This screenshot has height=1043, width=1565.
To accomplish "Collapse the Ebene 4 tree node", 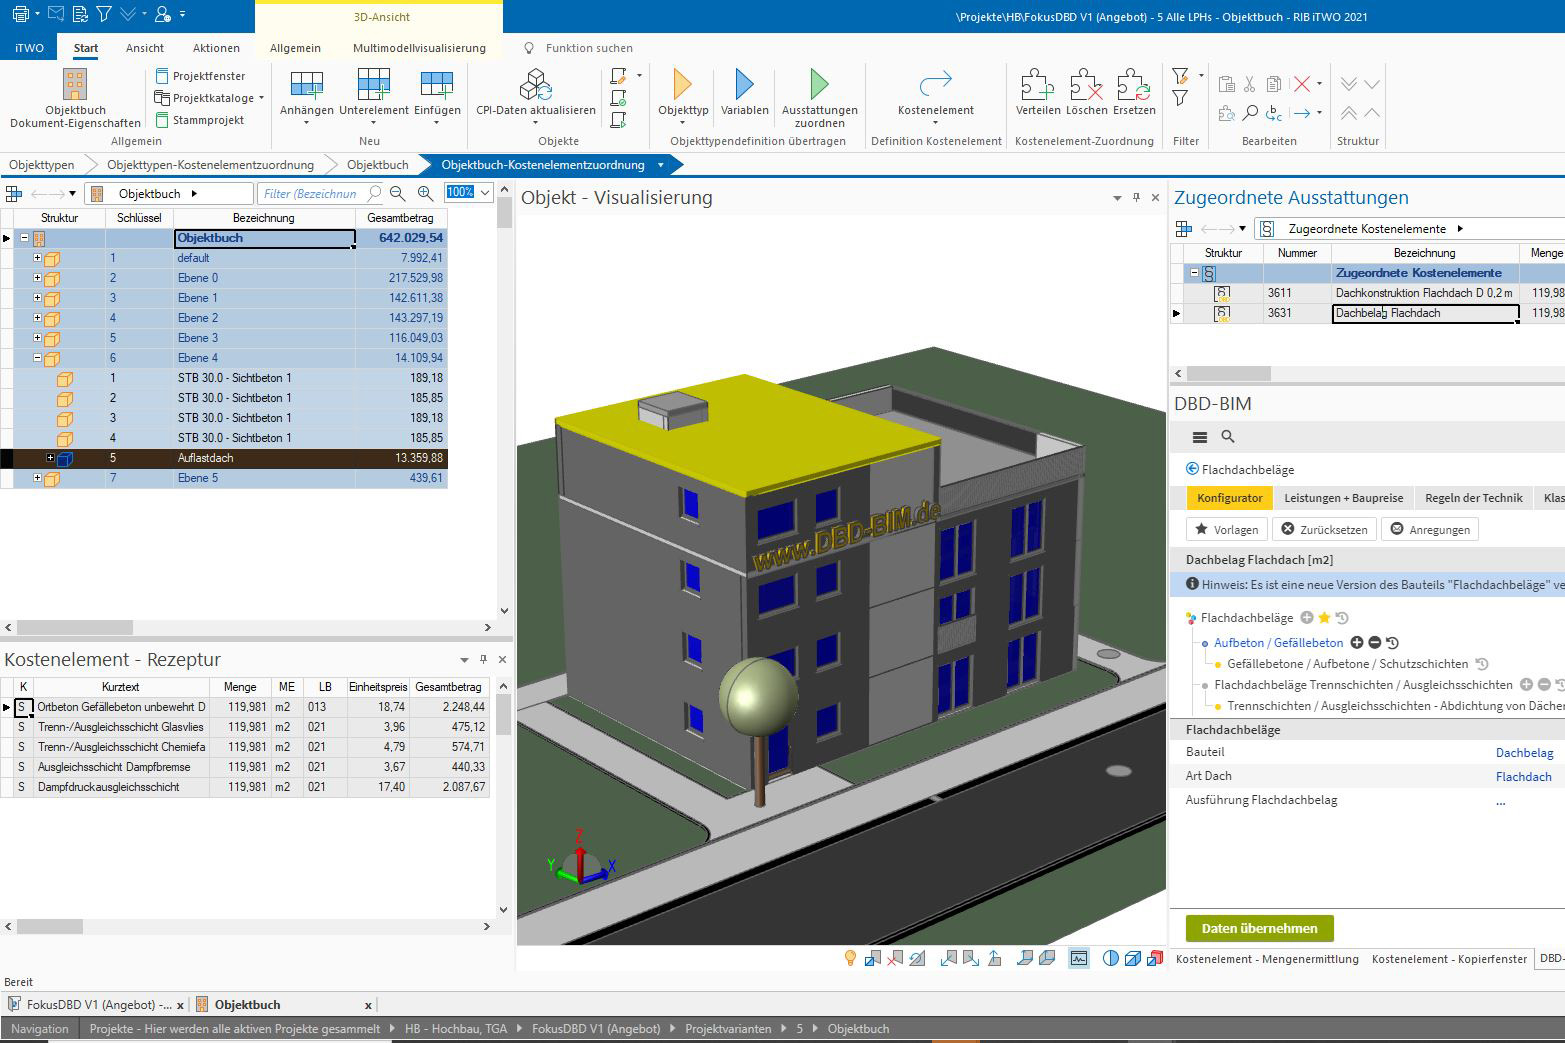I will point(38,358).
